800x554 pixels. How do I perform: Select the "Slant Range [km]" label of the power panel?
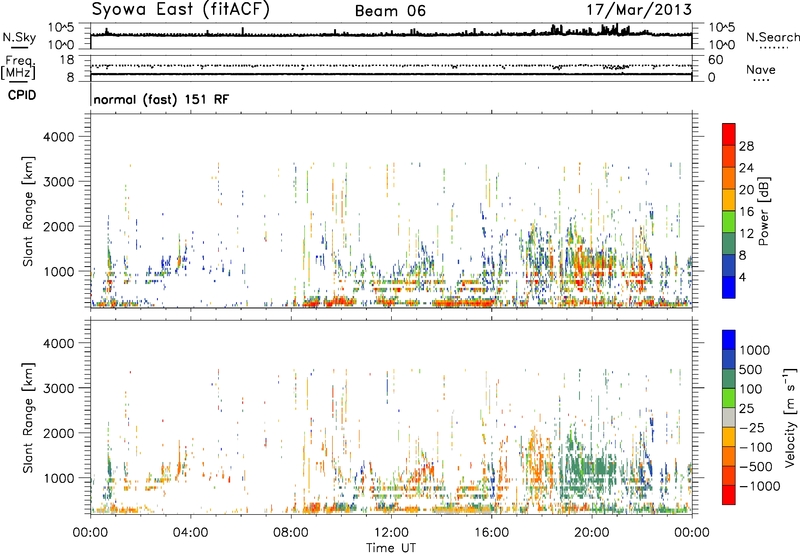click(x=28, y=211)
